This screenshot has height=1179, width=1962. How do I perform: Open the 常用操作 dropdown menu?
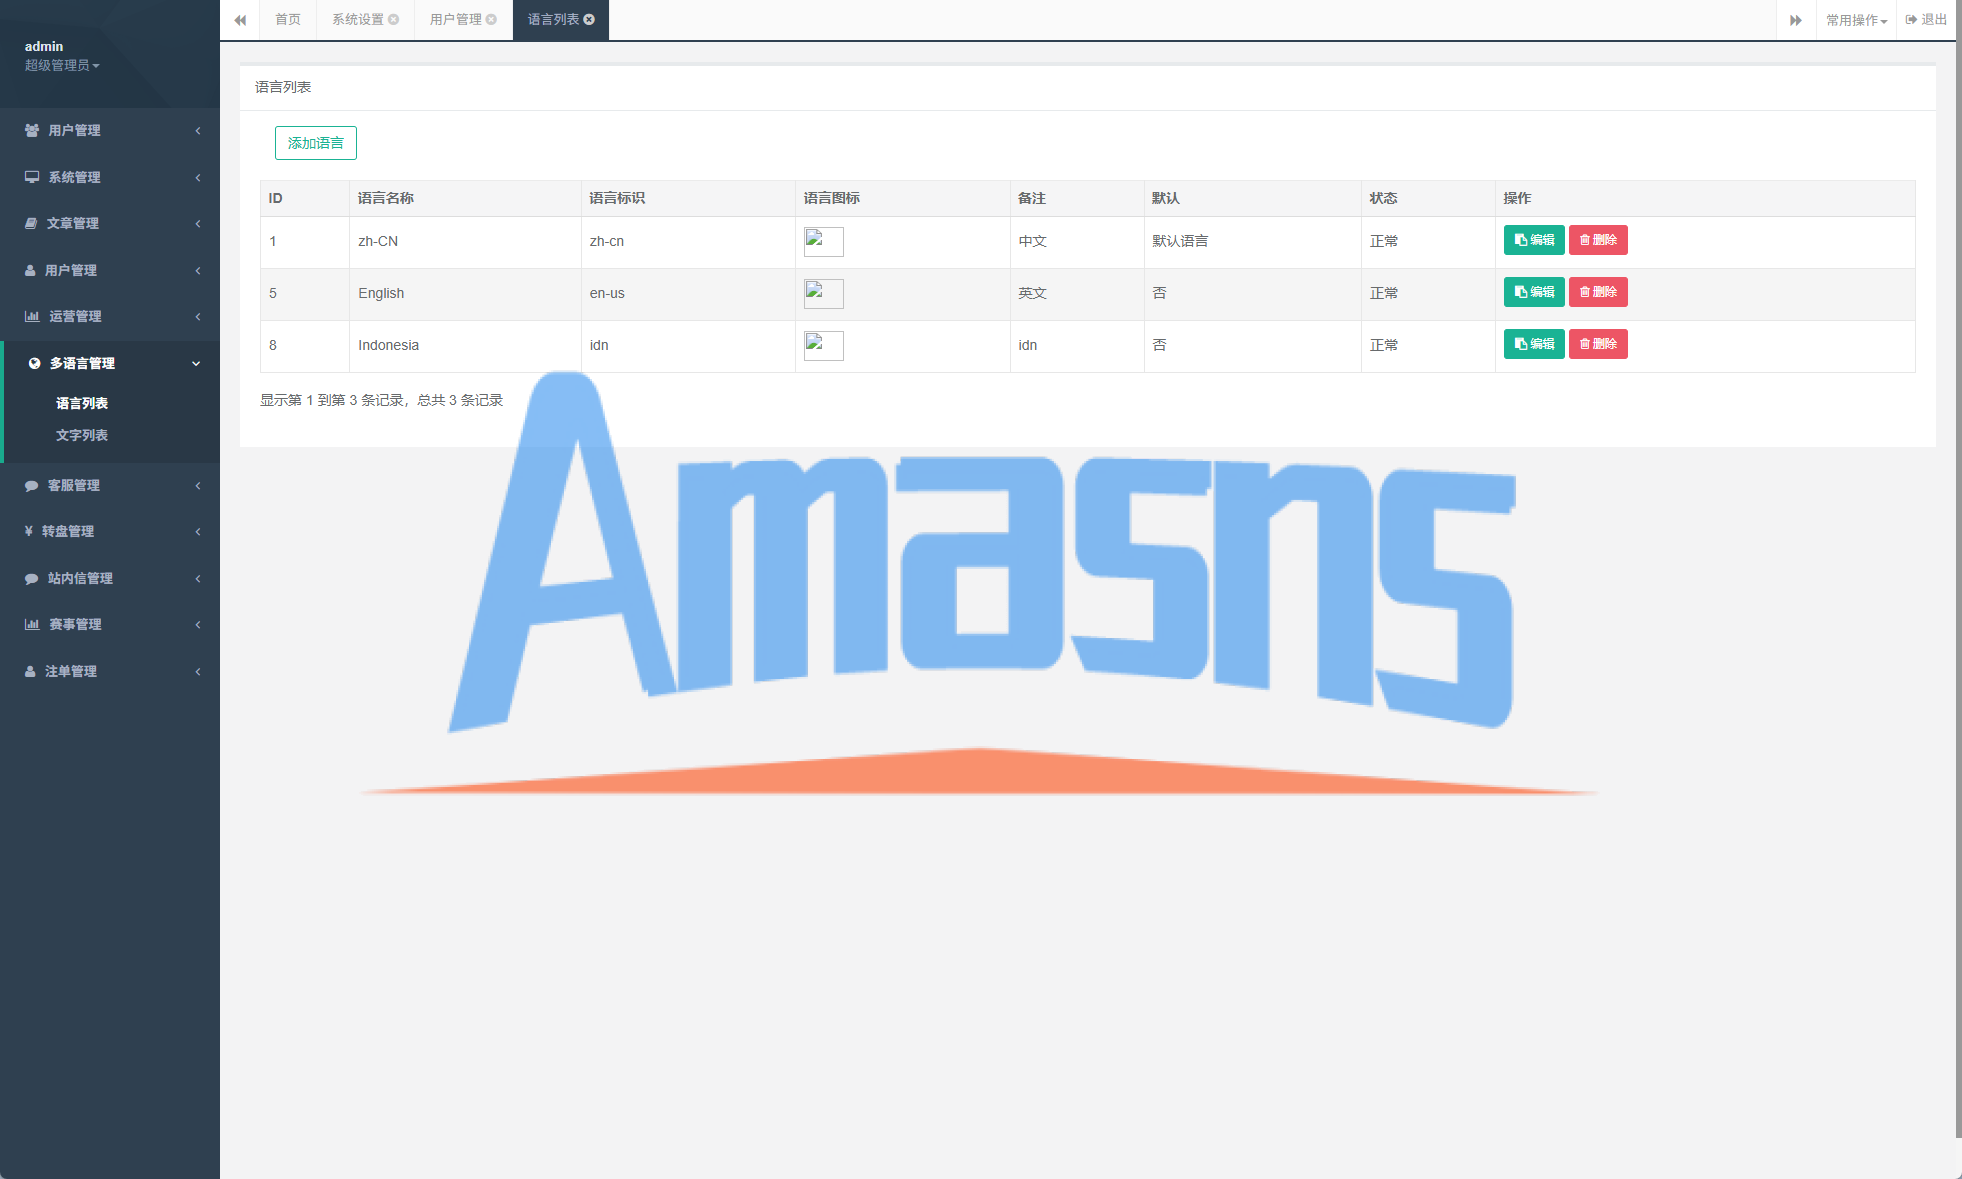point(1856,20)
